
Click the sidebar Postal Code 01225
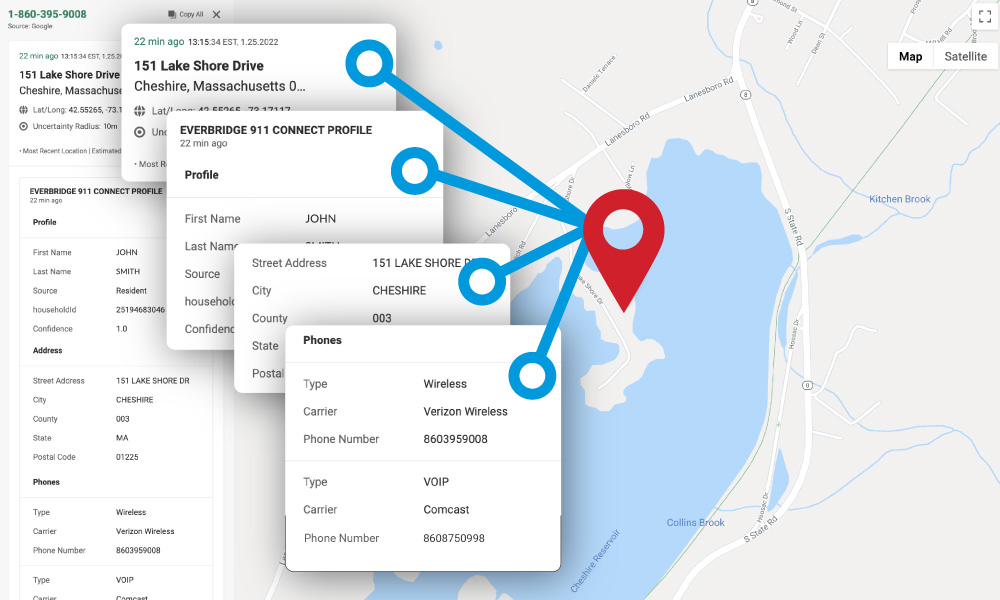pos(127,457)
